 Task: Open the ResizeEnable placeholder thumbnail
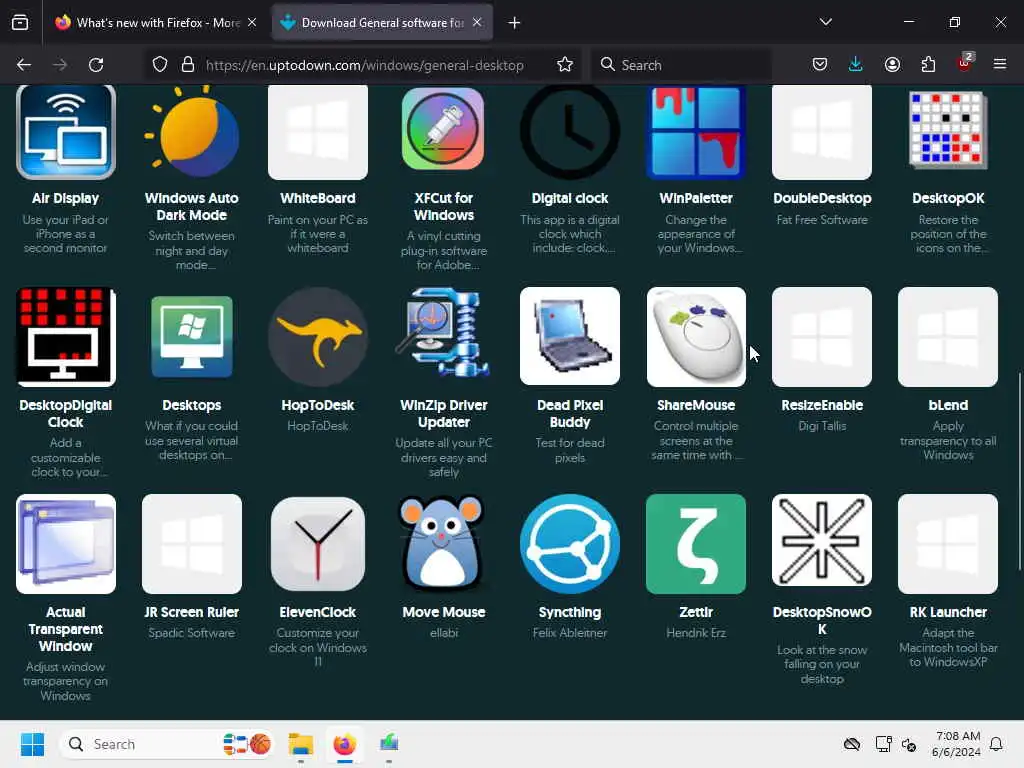[822, 337]
